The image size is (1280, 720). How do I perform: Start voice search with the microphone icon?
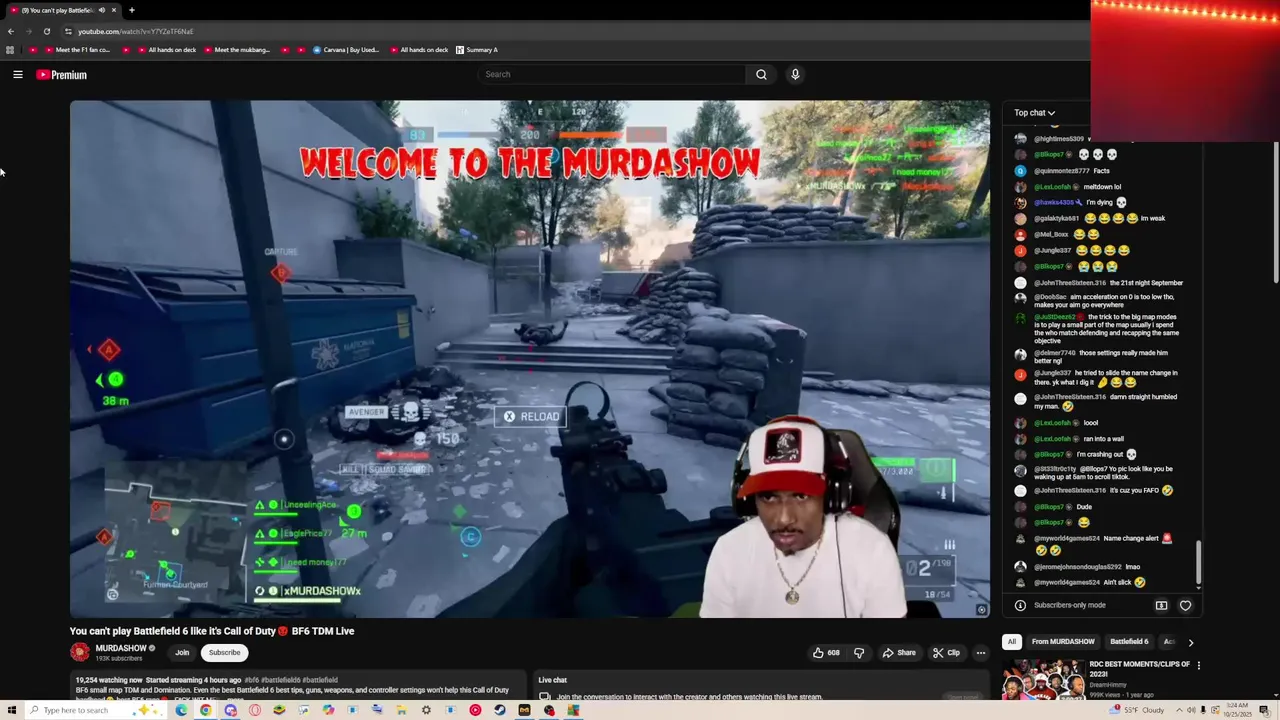[795, 74]
